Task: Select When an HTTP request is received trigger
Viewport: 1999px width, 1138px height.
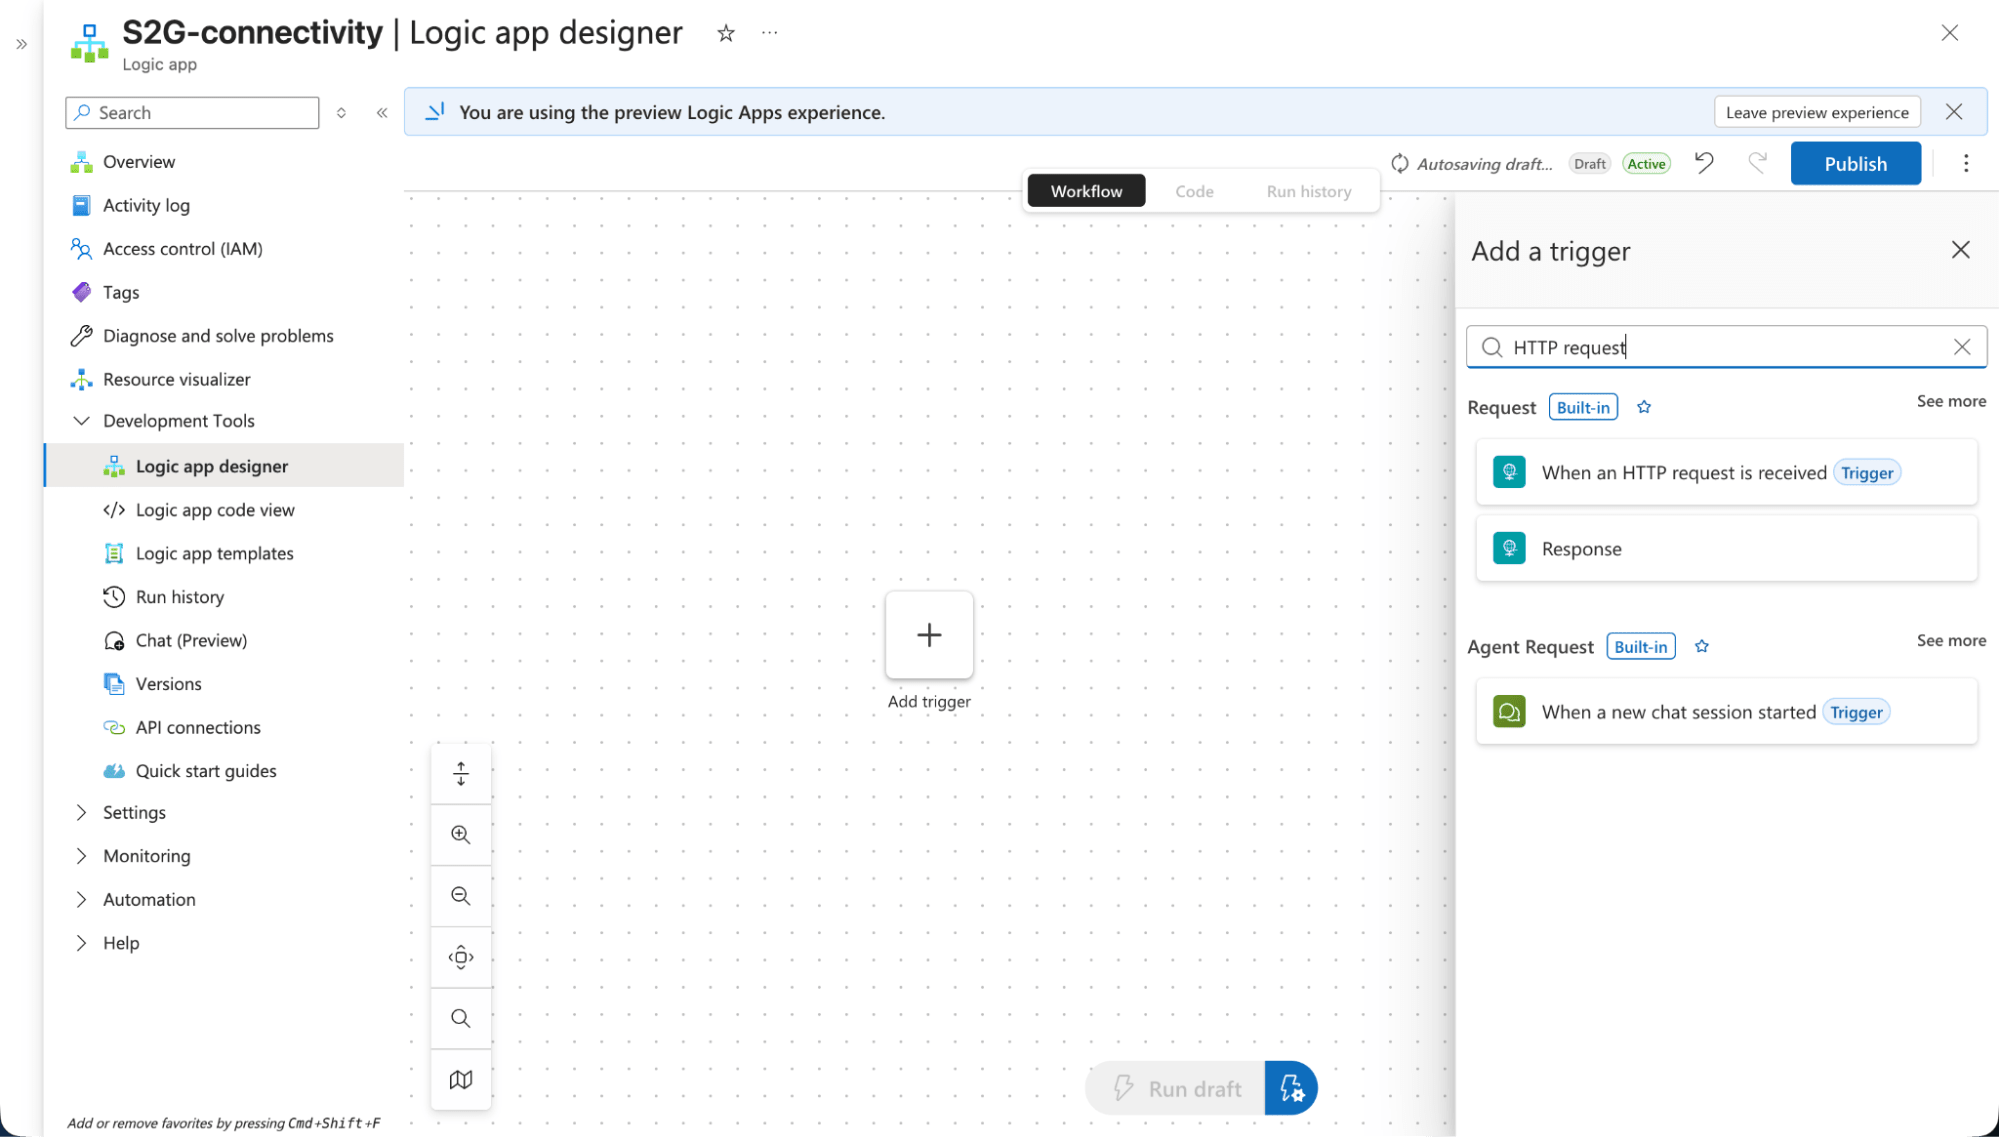Action: pyautogui.click(x=1726, y=472)
